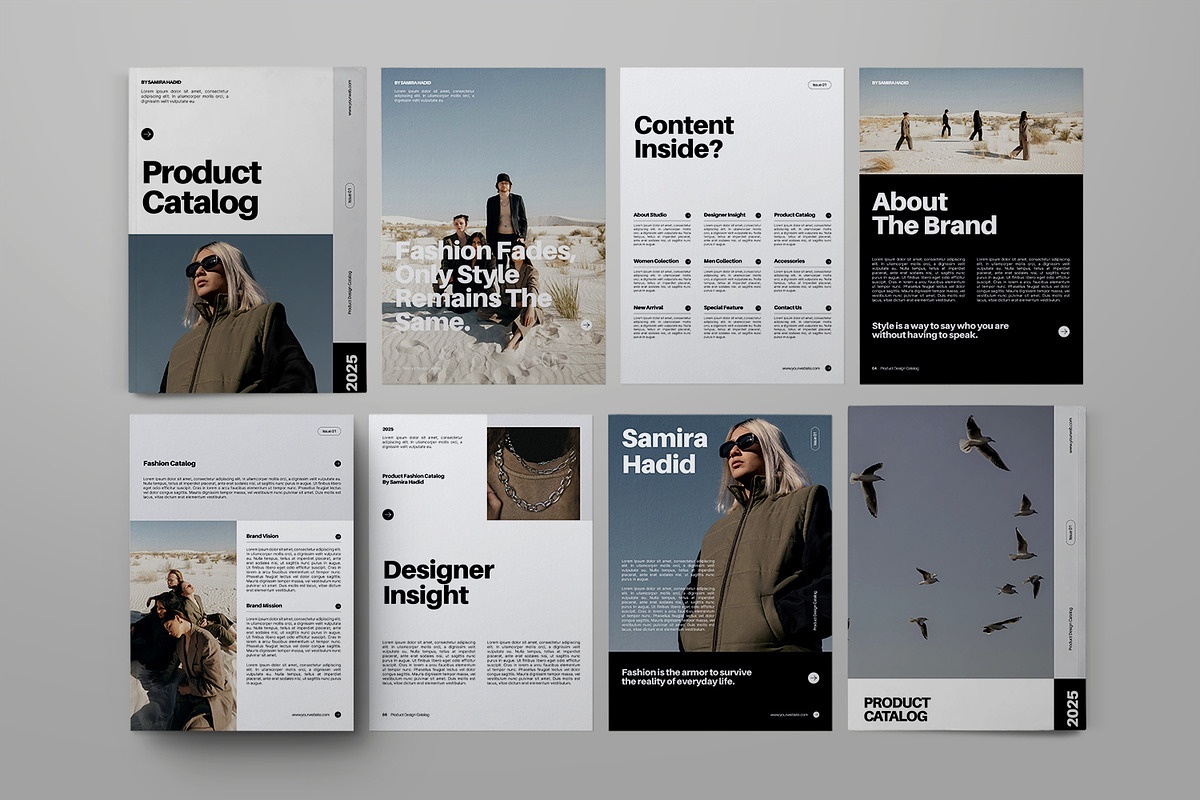1200x800 pixels.
Task: Click the Brand Vision heading
Action: click(262, 537)
